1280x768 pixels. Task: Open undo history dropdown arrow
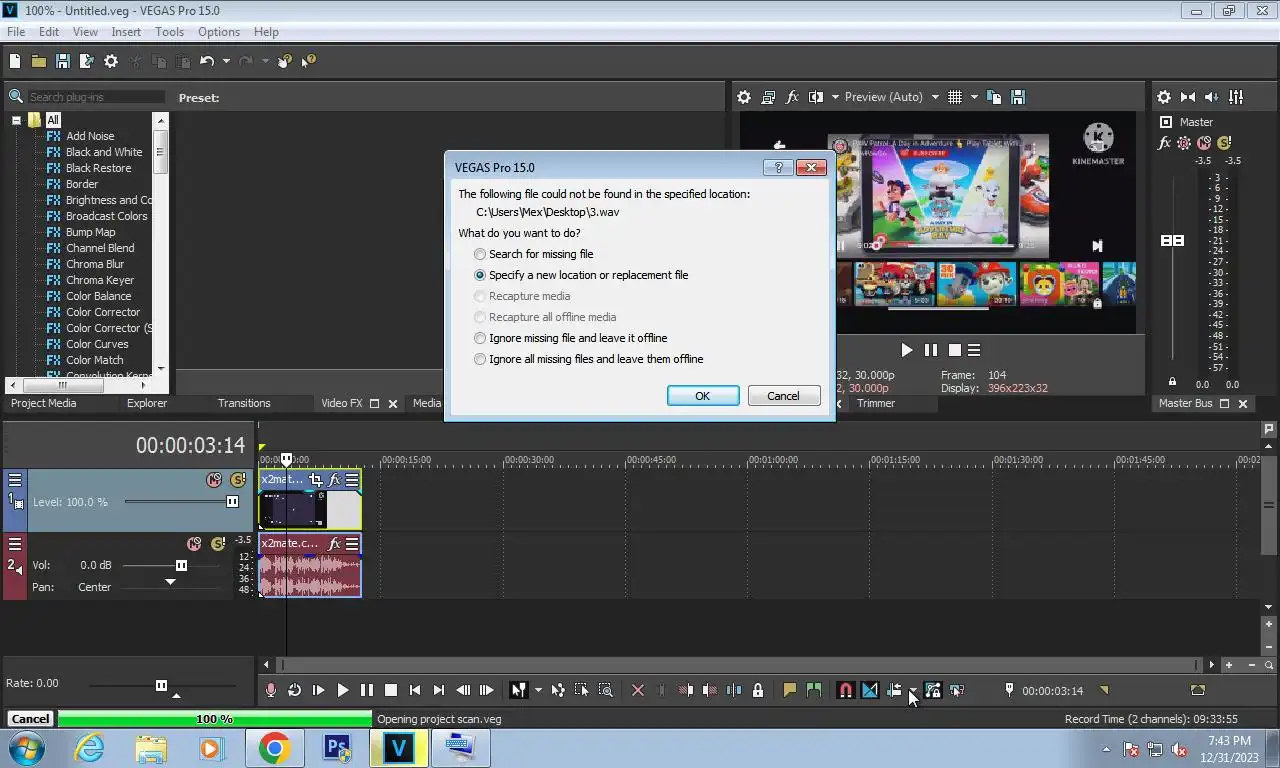pos(226,61)
